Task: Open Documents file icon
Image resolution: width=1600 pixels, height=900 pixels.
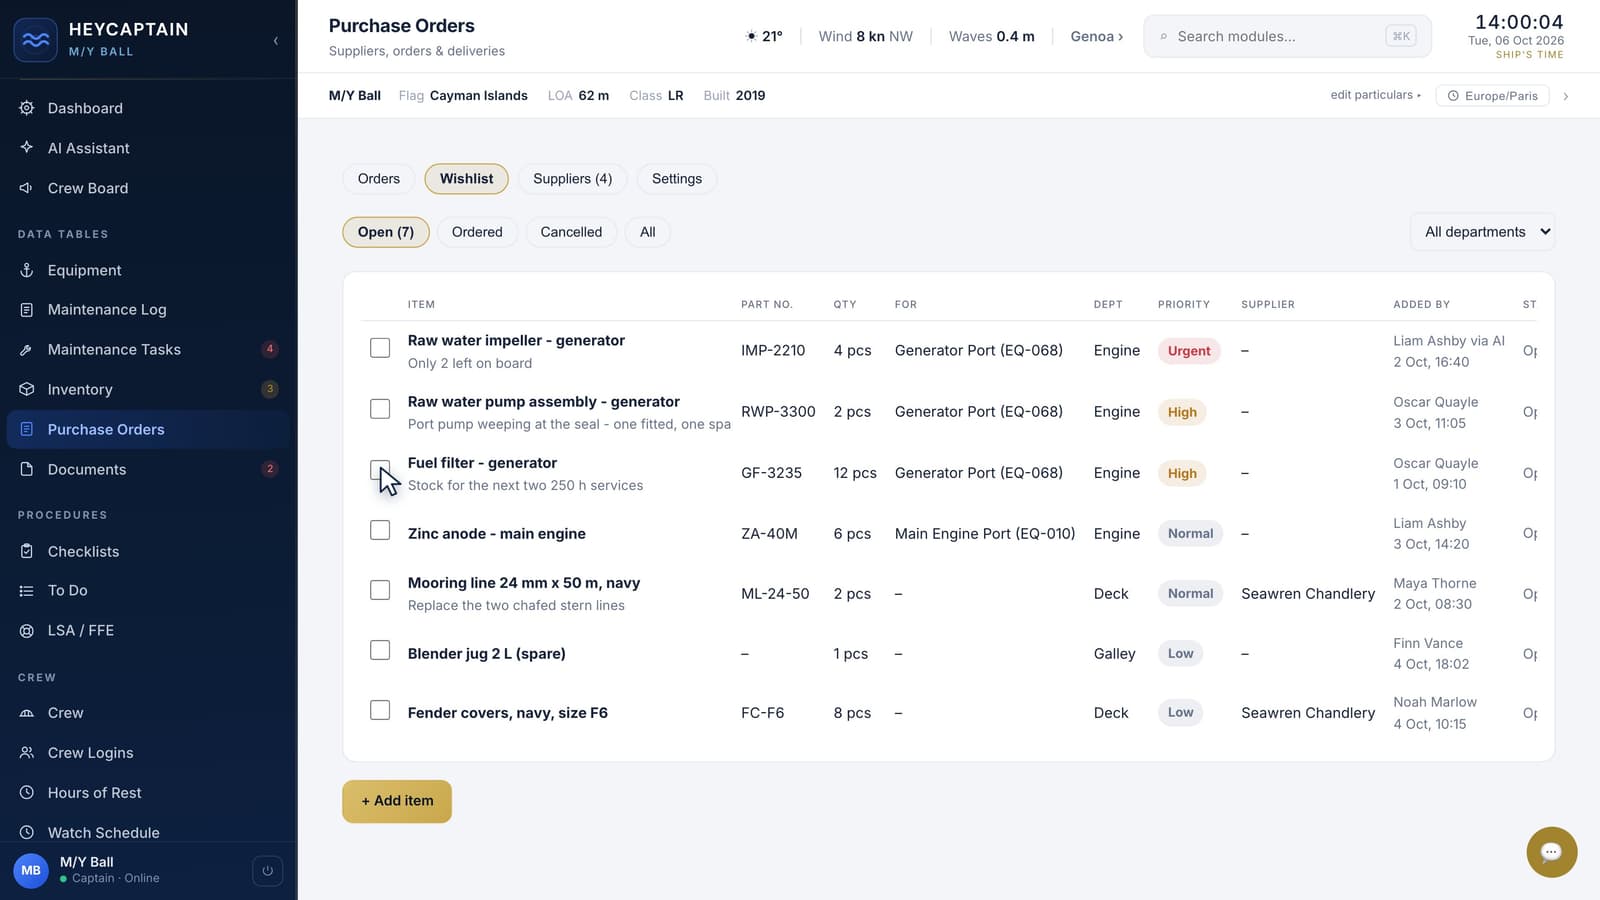Action: click(27, 469)
